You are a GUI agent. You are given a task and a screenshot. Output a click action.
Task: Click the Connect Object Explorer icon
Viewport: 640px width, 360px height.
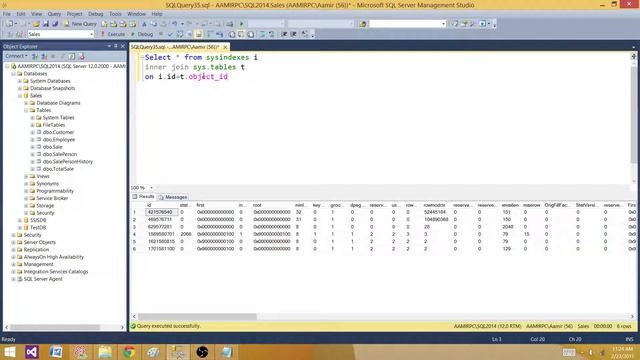click(35, 56)
